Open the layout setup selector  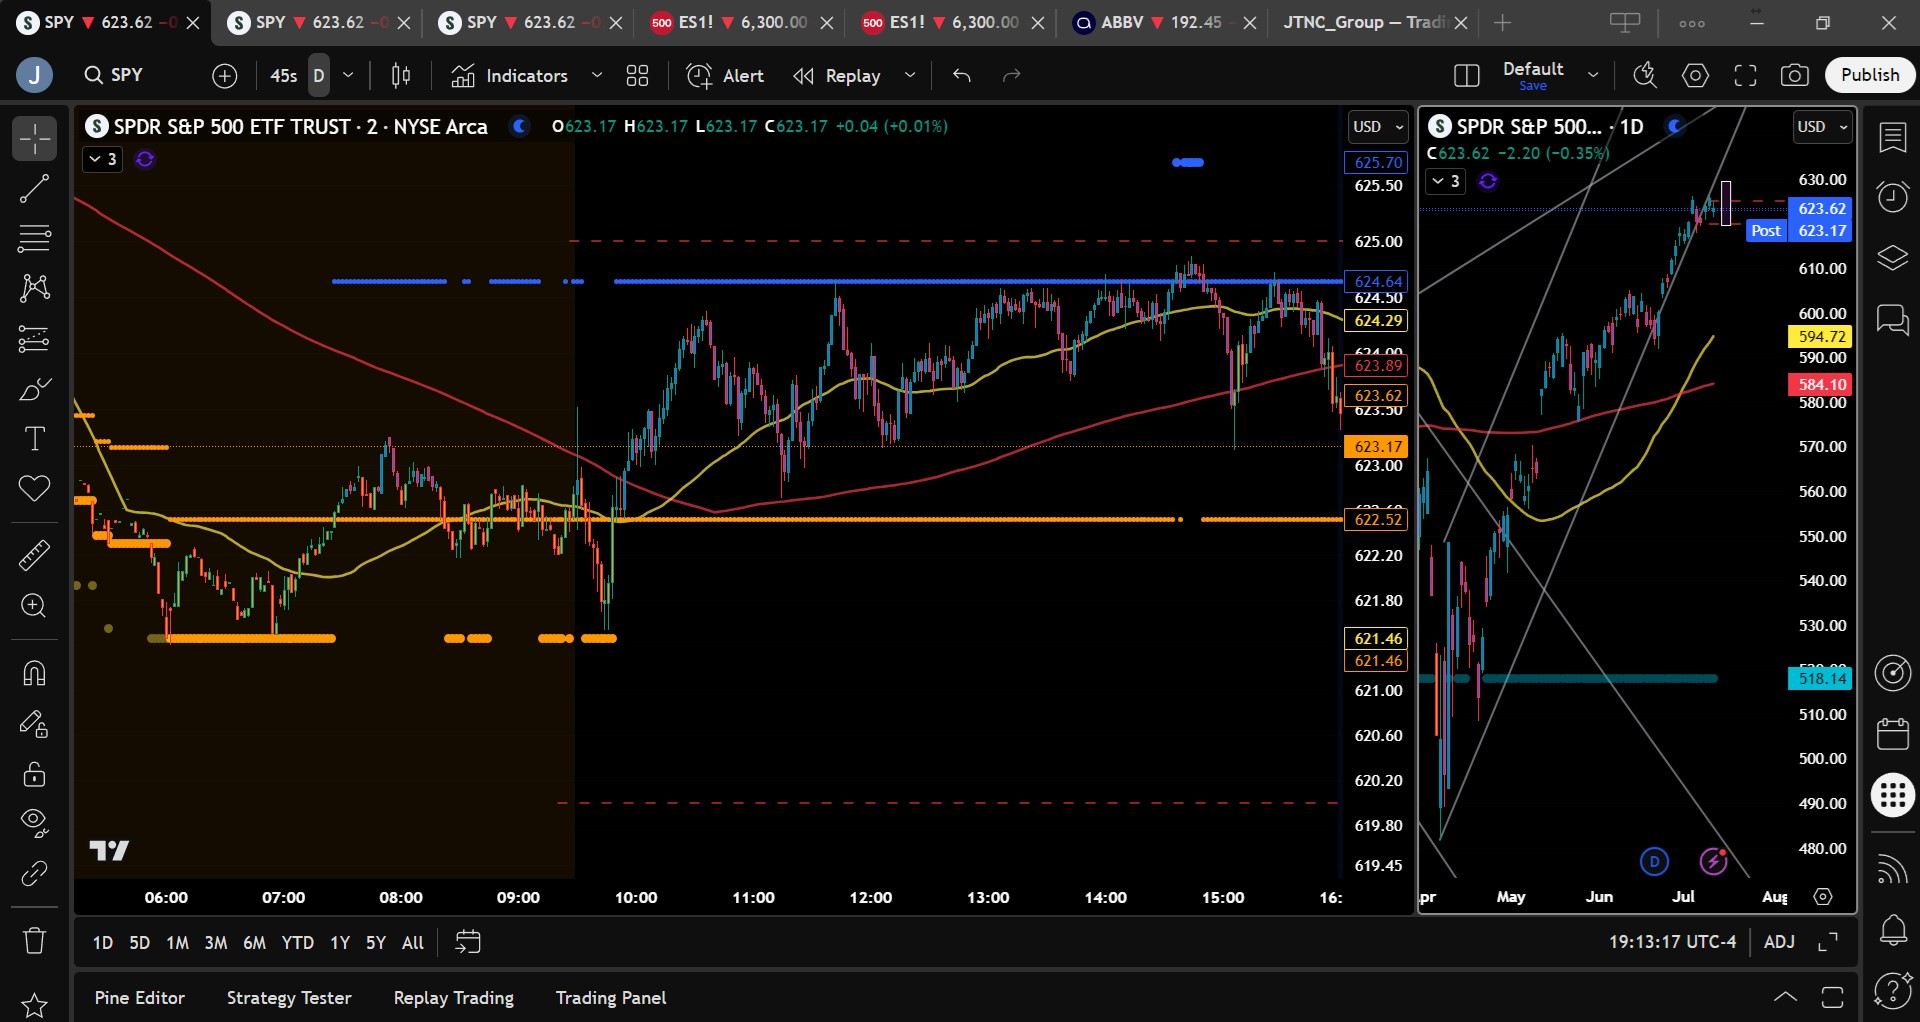tap(1467, 75)
